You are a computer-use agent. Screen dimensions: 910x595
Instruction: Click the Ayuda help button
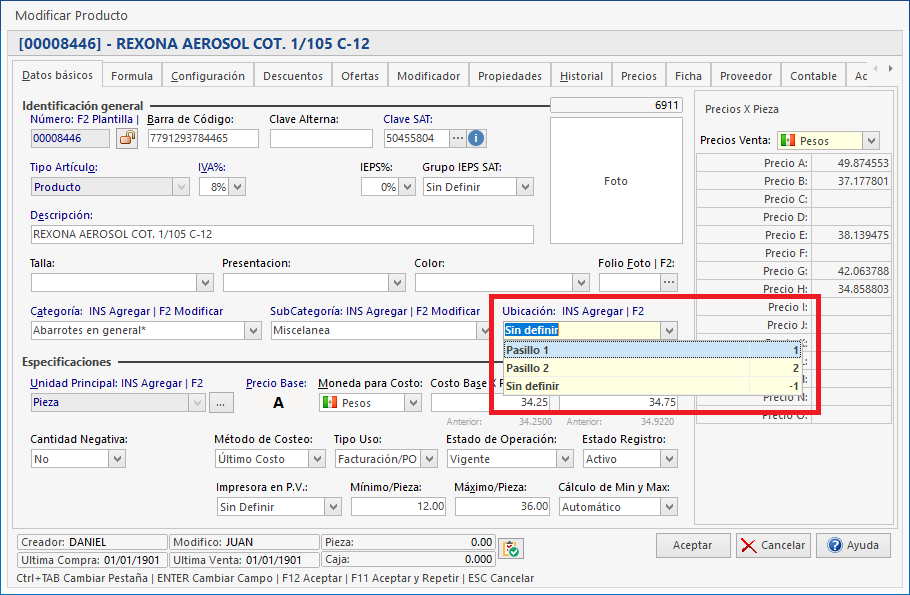[853, 545]
